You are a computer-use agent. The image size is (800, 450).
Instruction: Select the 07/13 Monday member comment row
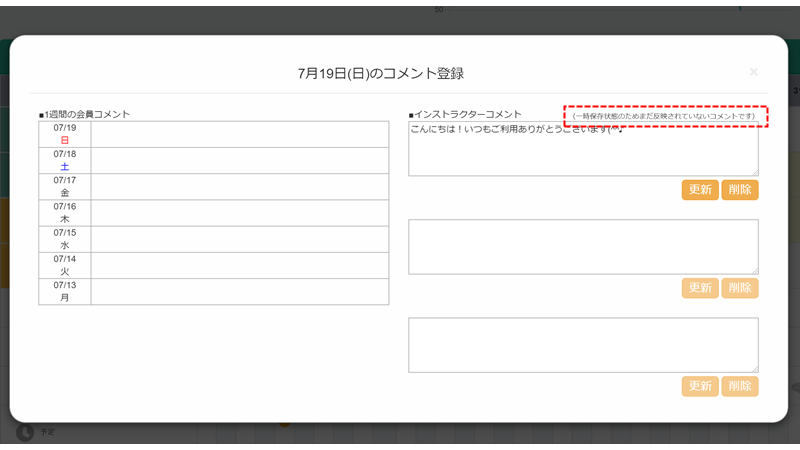[x=239, y=291]
